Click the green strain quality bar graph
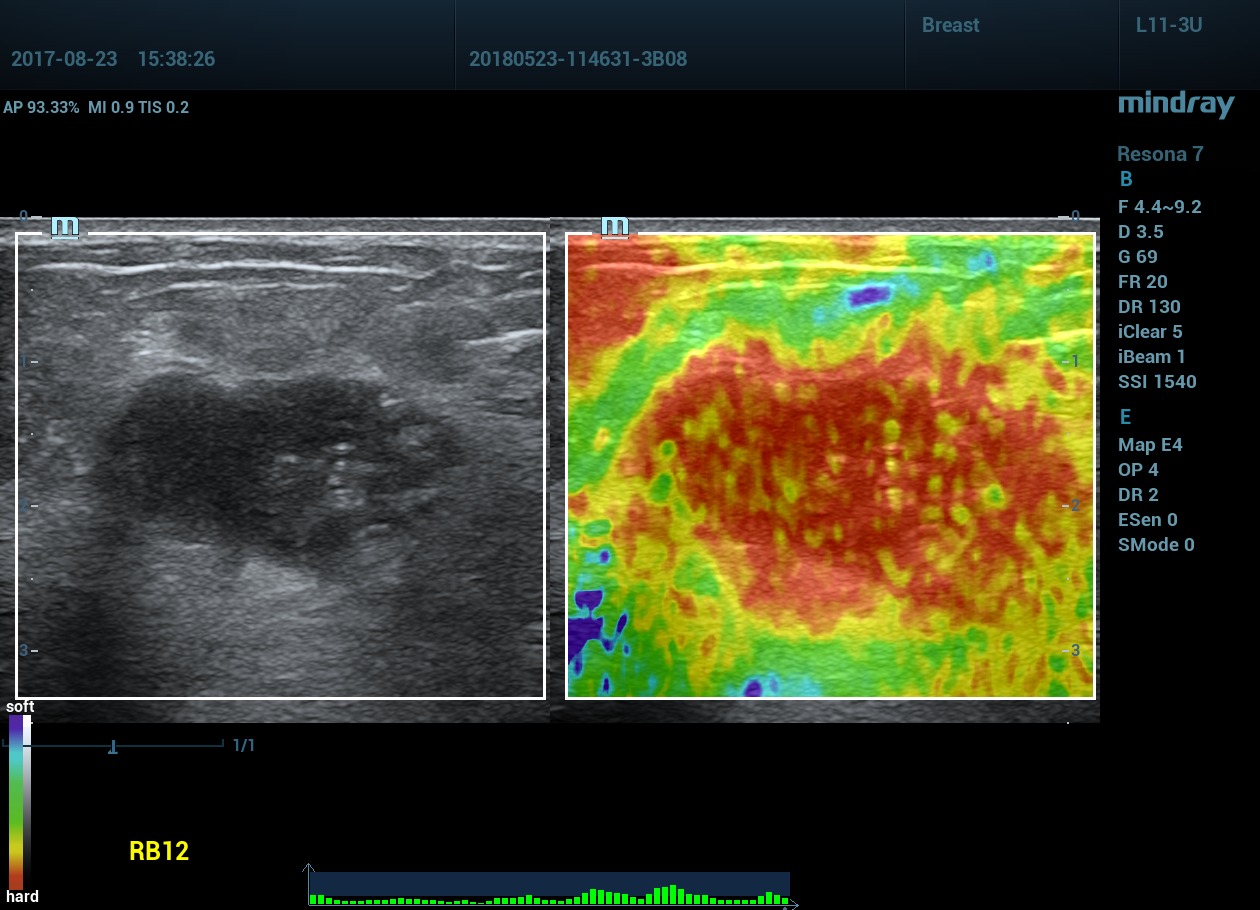The width and height of the screenshot is (1260, 910). (548, 895)
